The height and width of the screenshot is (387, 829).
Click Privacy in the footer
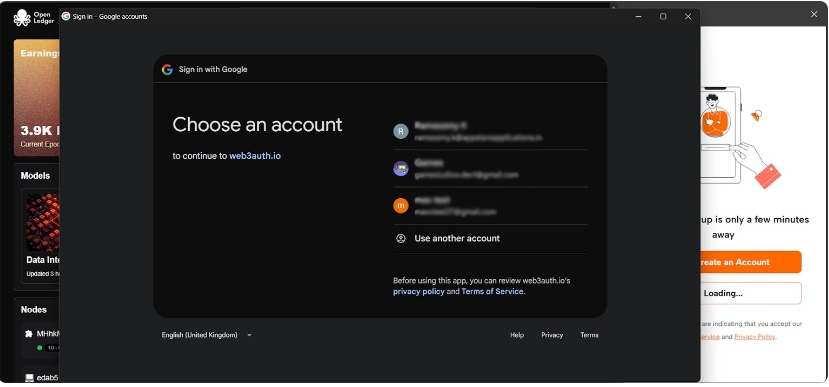click(552, 335)
